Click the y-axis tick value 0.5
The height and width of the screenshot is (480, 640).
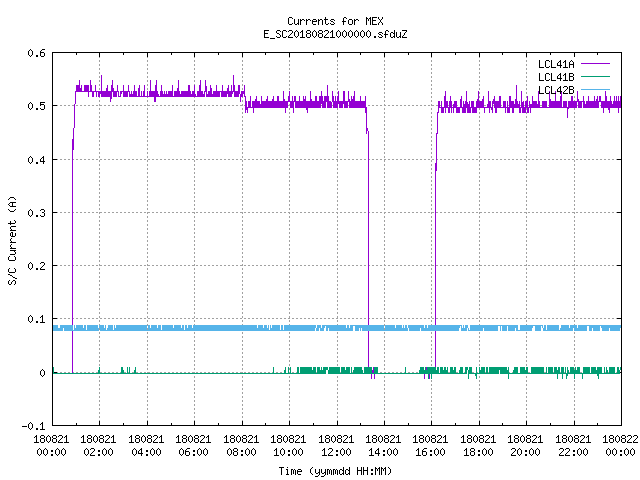[36, 106]
